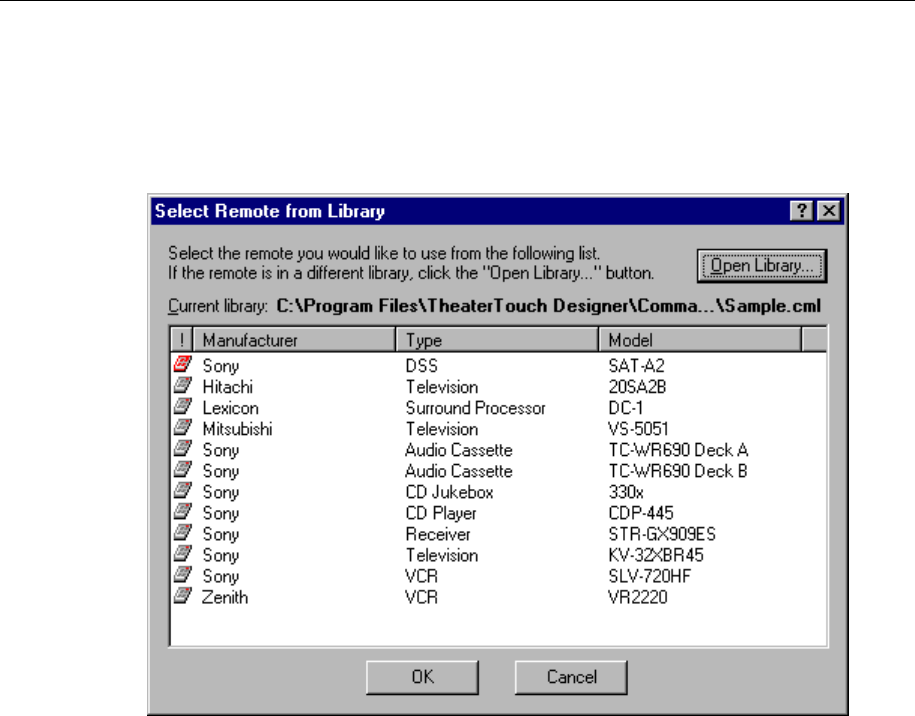The image size is (915, 716).
Task: Sort list by the Type column header
Action: click(x=497, y=340)
